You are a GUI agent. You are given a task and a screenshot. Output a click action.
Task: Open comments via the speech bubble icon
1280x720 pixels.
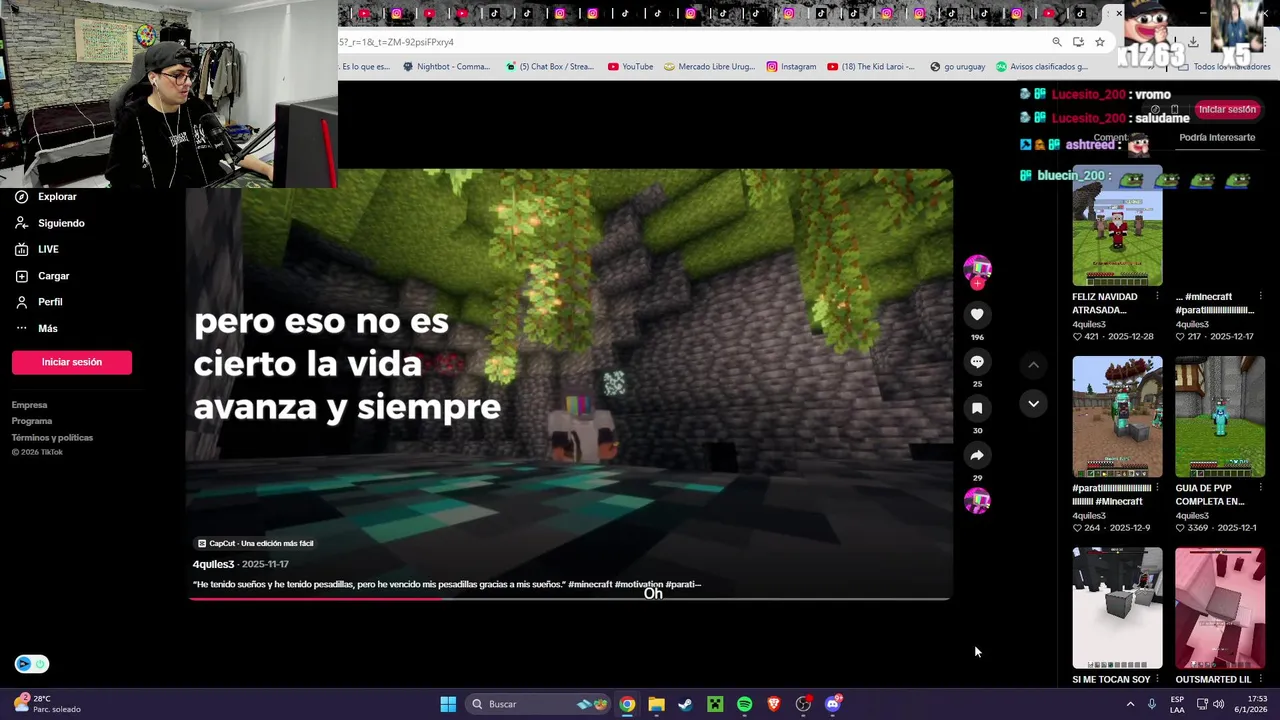[x=977, y=361]
